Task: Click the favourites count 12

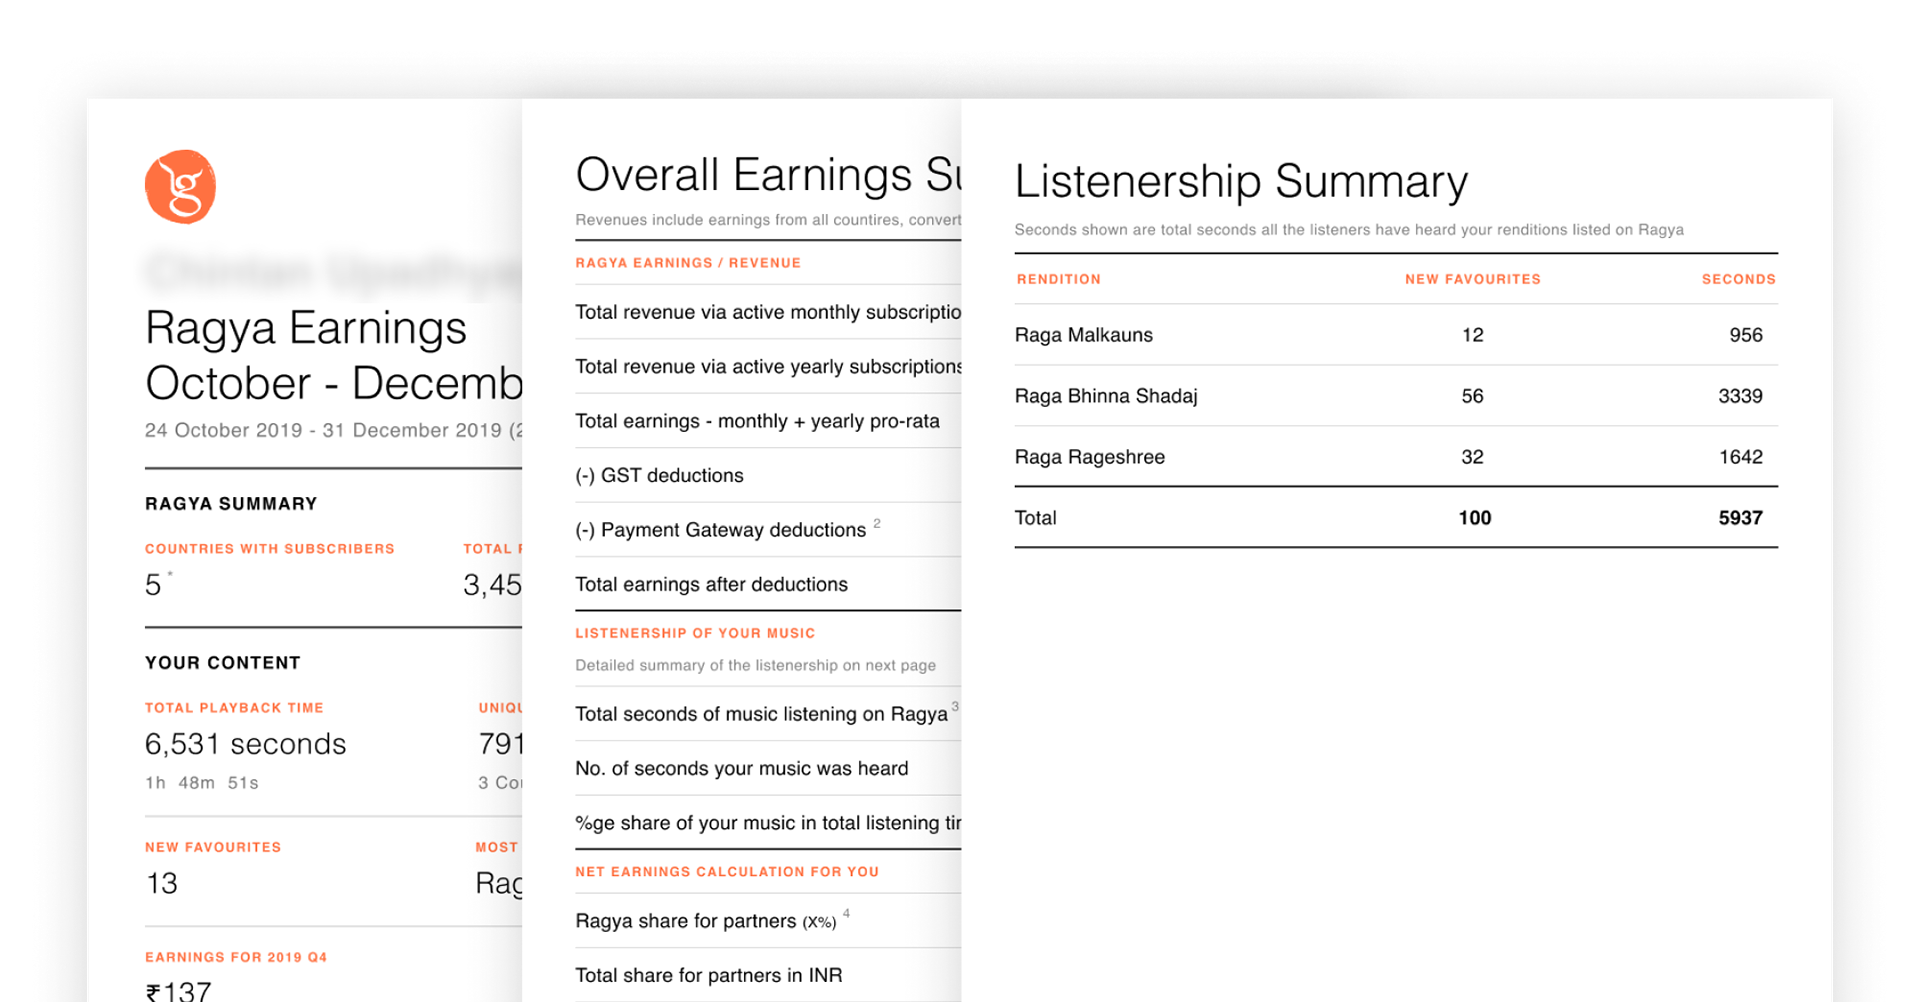Action: pos(1472,335)
